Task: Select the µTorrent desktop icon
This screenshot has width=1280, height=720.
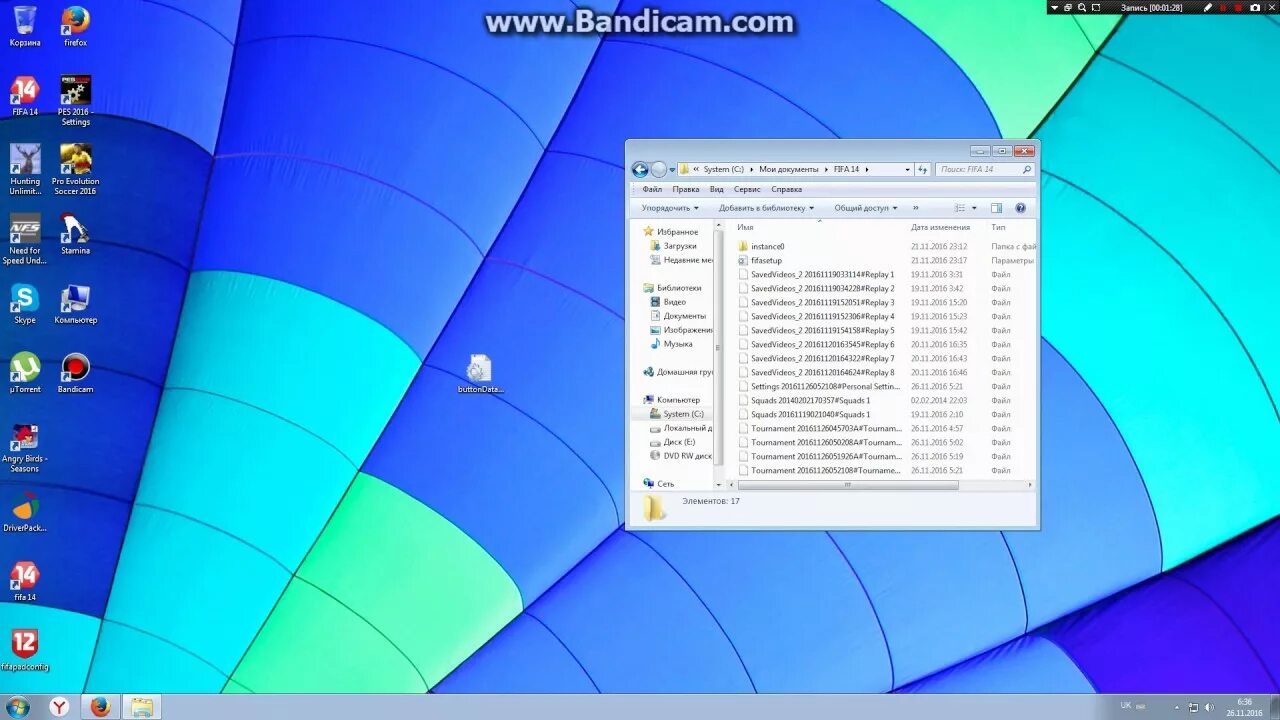Action: tap(25, 373)
